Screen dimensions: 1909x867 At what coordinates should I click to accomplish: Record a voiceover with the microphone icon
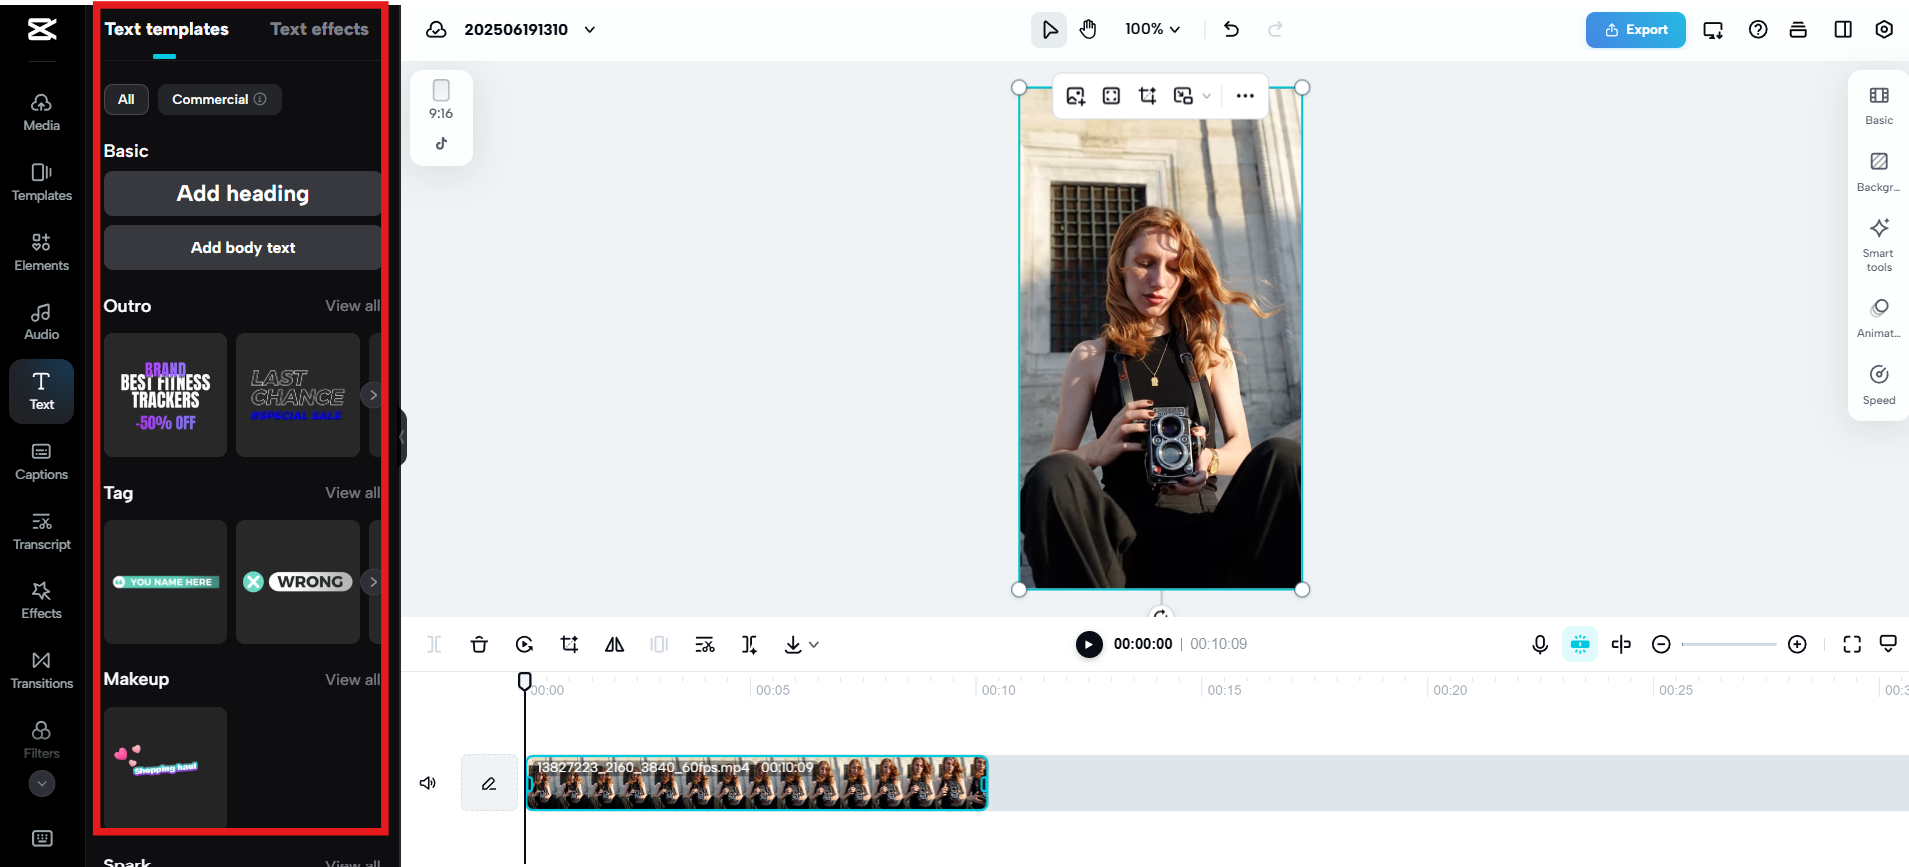1540,645
